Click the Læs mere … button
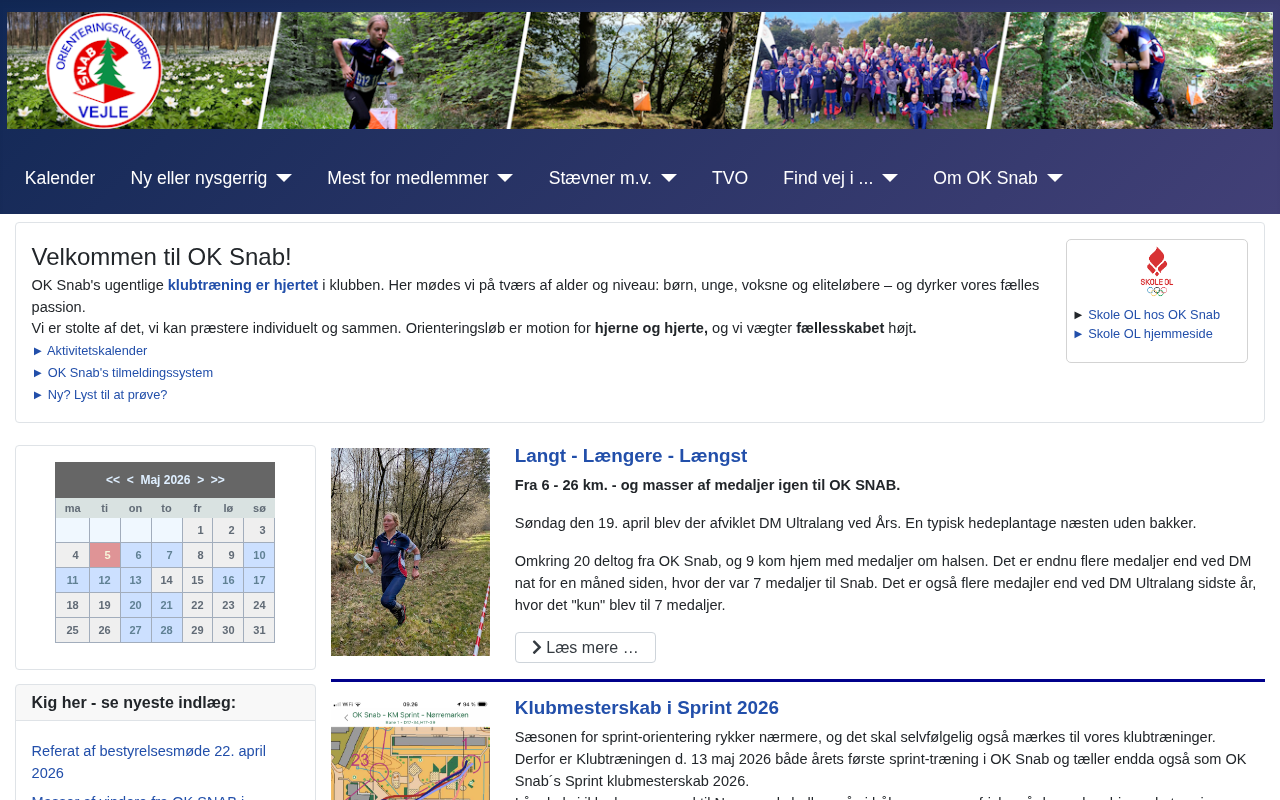 (x=585, y=647)
